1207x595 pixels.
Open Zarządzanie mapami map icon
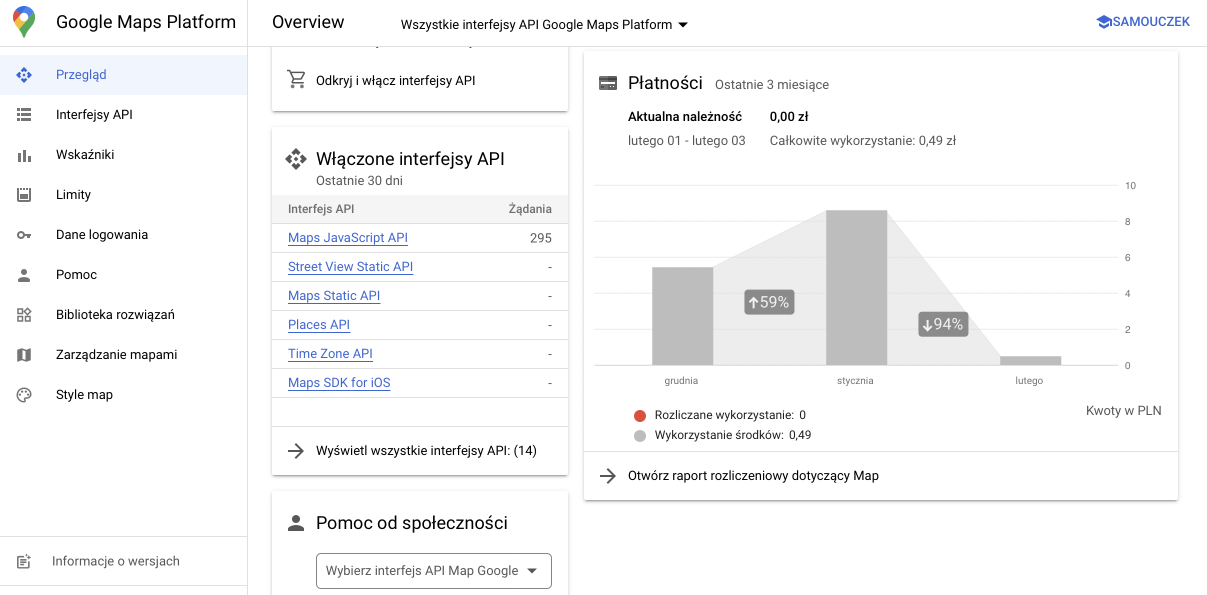pos(24,354)
